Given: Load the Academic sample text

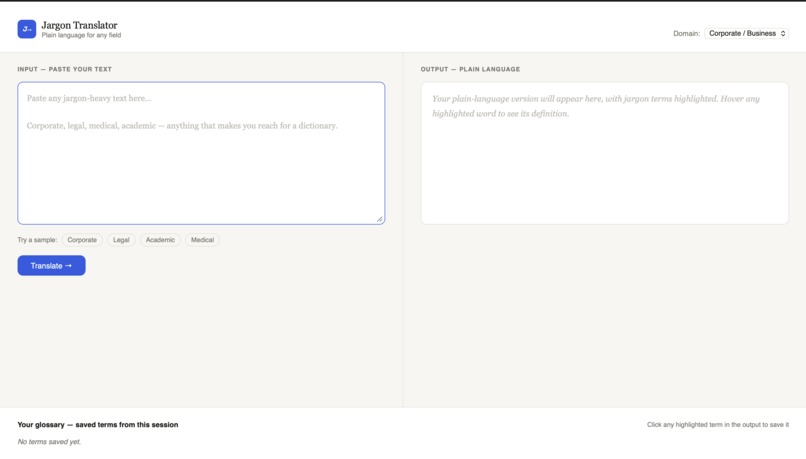Looking at the screenshot, I should point(160,240).
